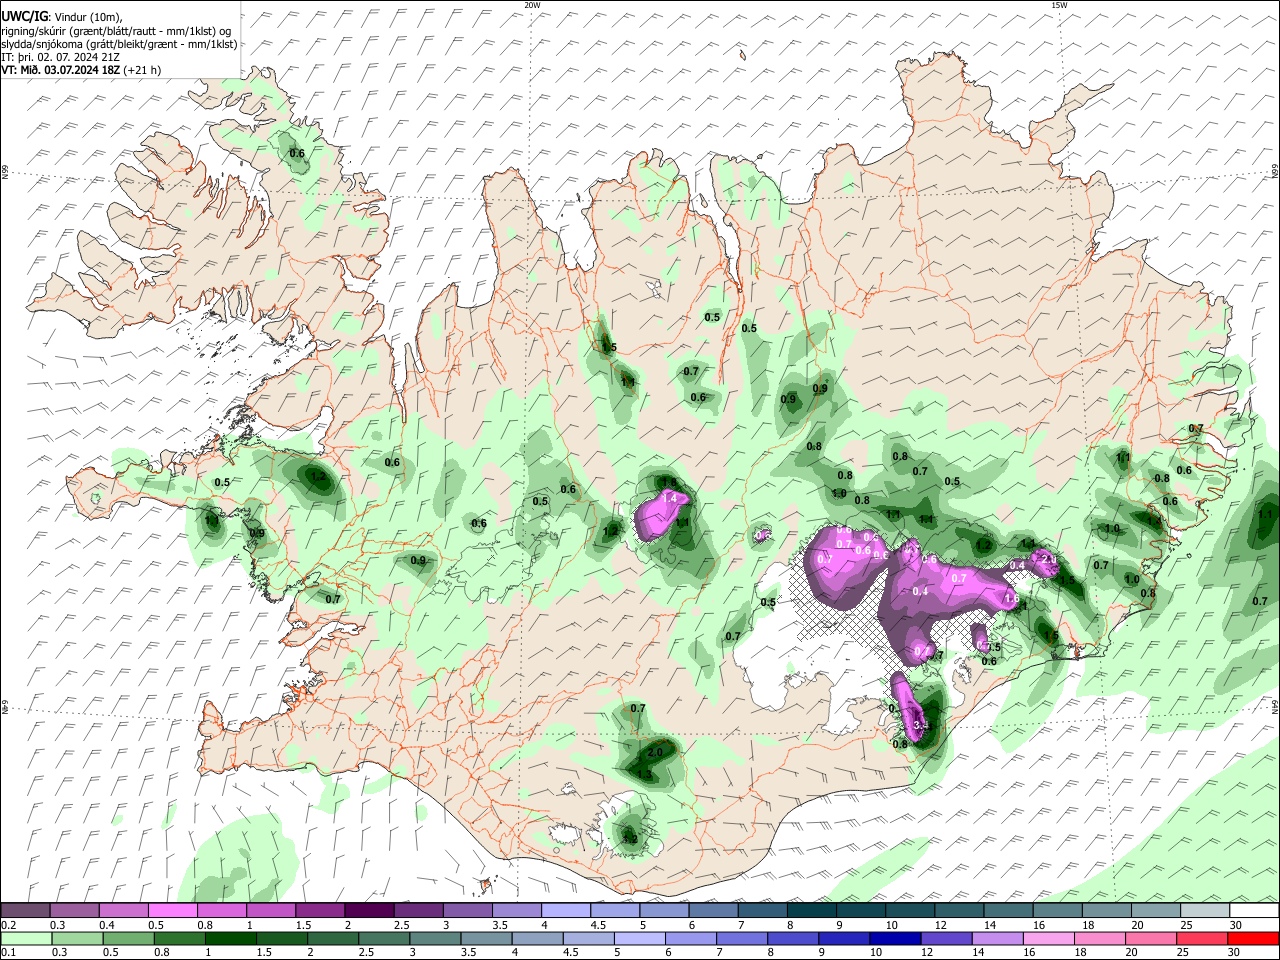This screenshot has width=1280, height=960.
Task: Select the pale periwinkle 4 swatch in the top legend row
Action: pos(565,911)
